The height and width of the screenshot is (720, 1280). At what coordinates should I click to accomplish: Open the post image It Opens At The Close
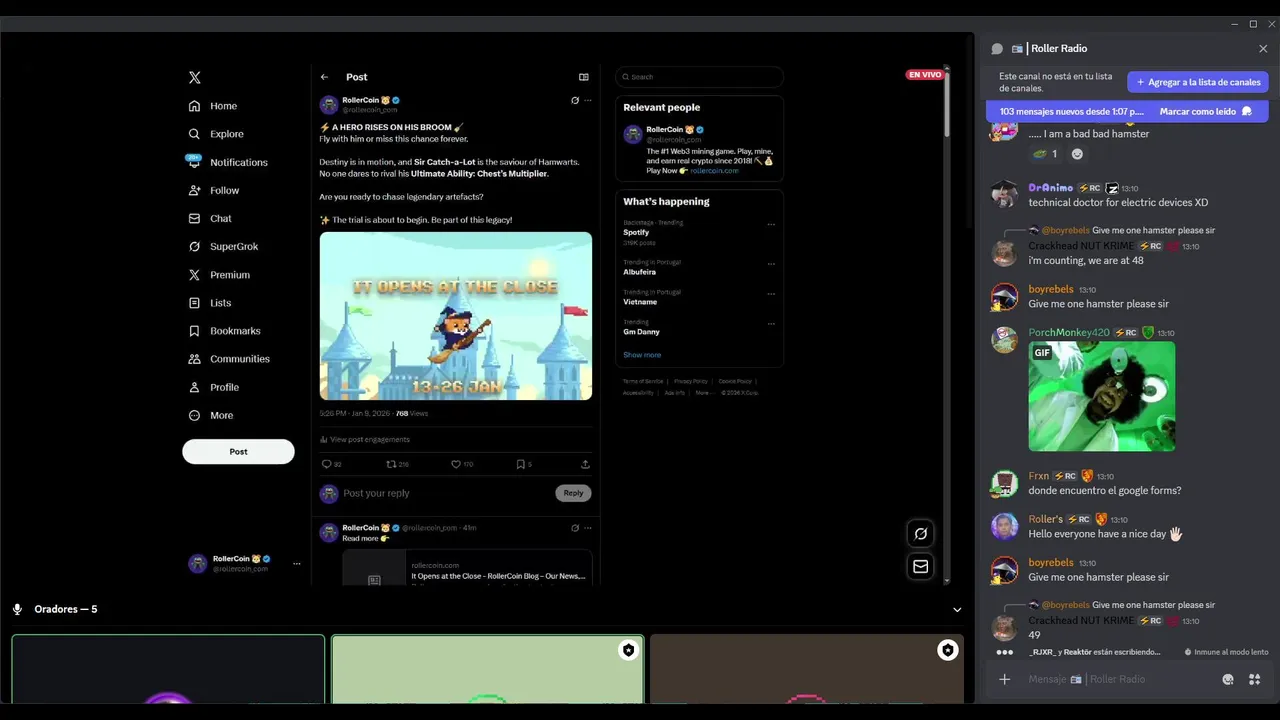tap(456, 316)
